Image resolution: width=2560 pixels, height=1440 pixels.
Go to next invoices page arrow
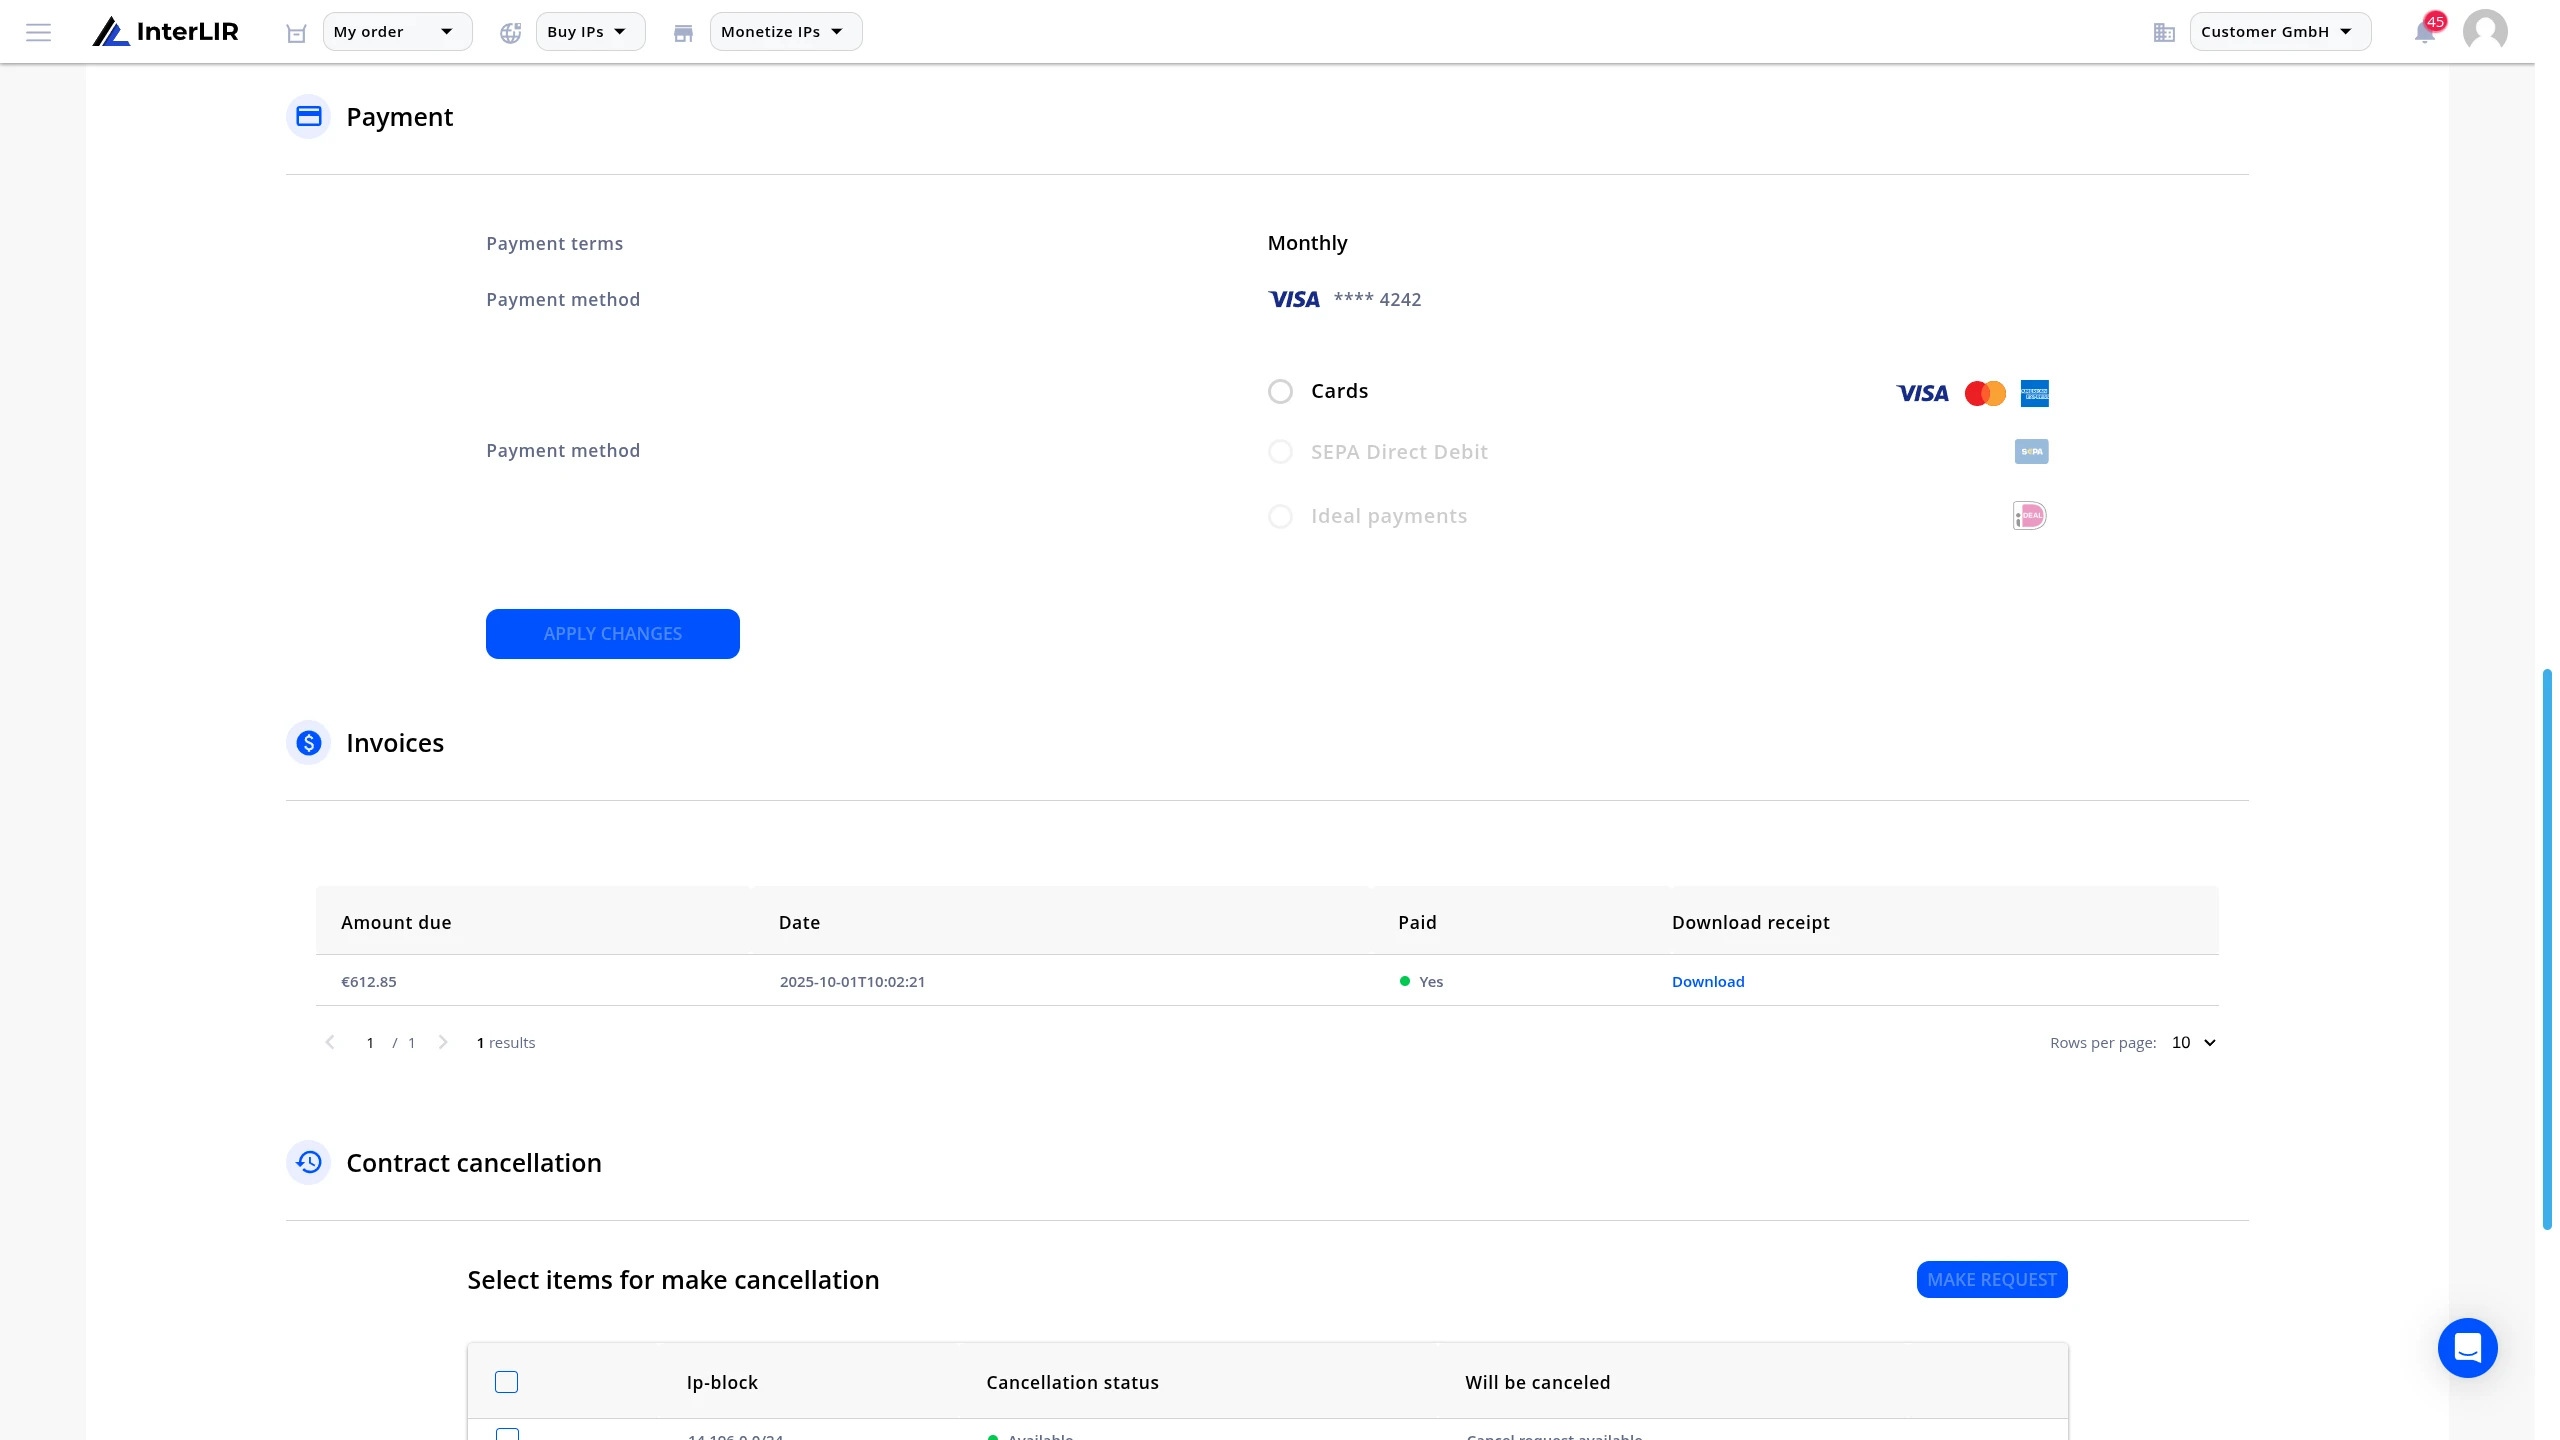(x=443, y=1043)
